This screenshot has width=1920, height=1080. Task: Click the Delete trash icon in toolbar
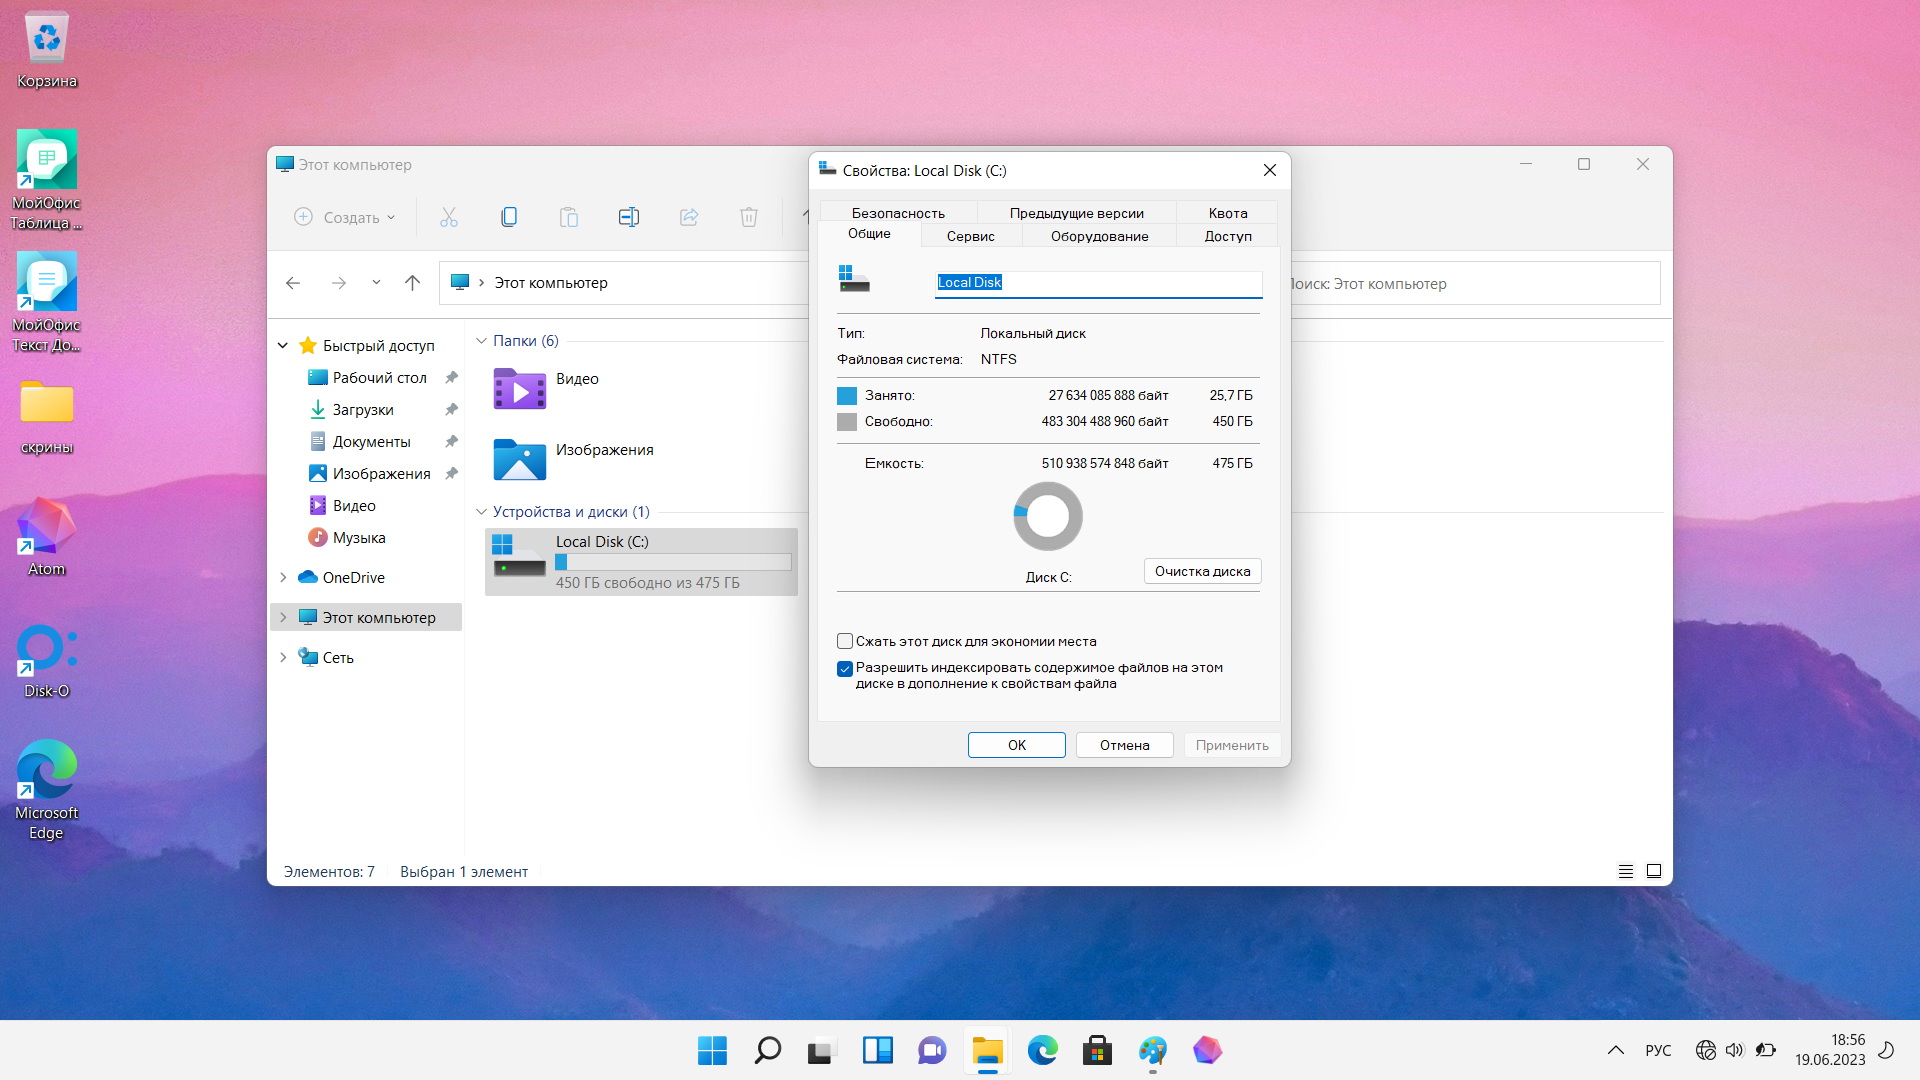point(749,217)
